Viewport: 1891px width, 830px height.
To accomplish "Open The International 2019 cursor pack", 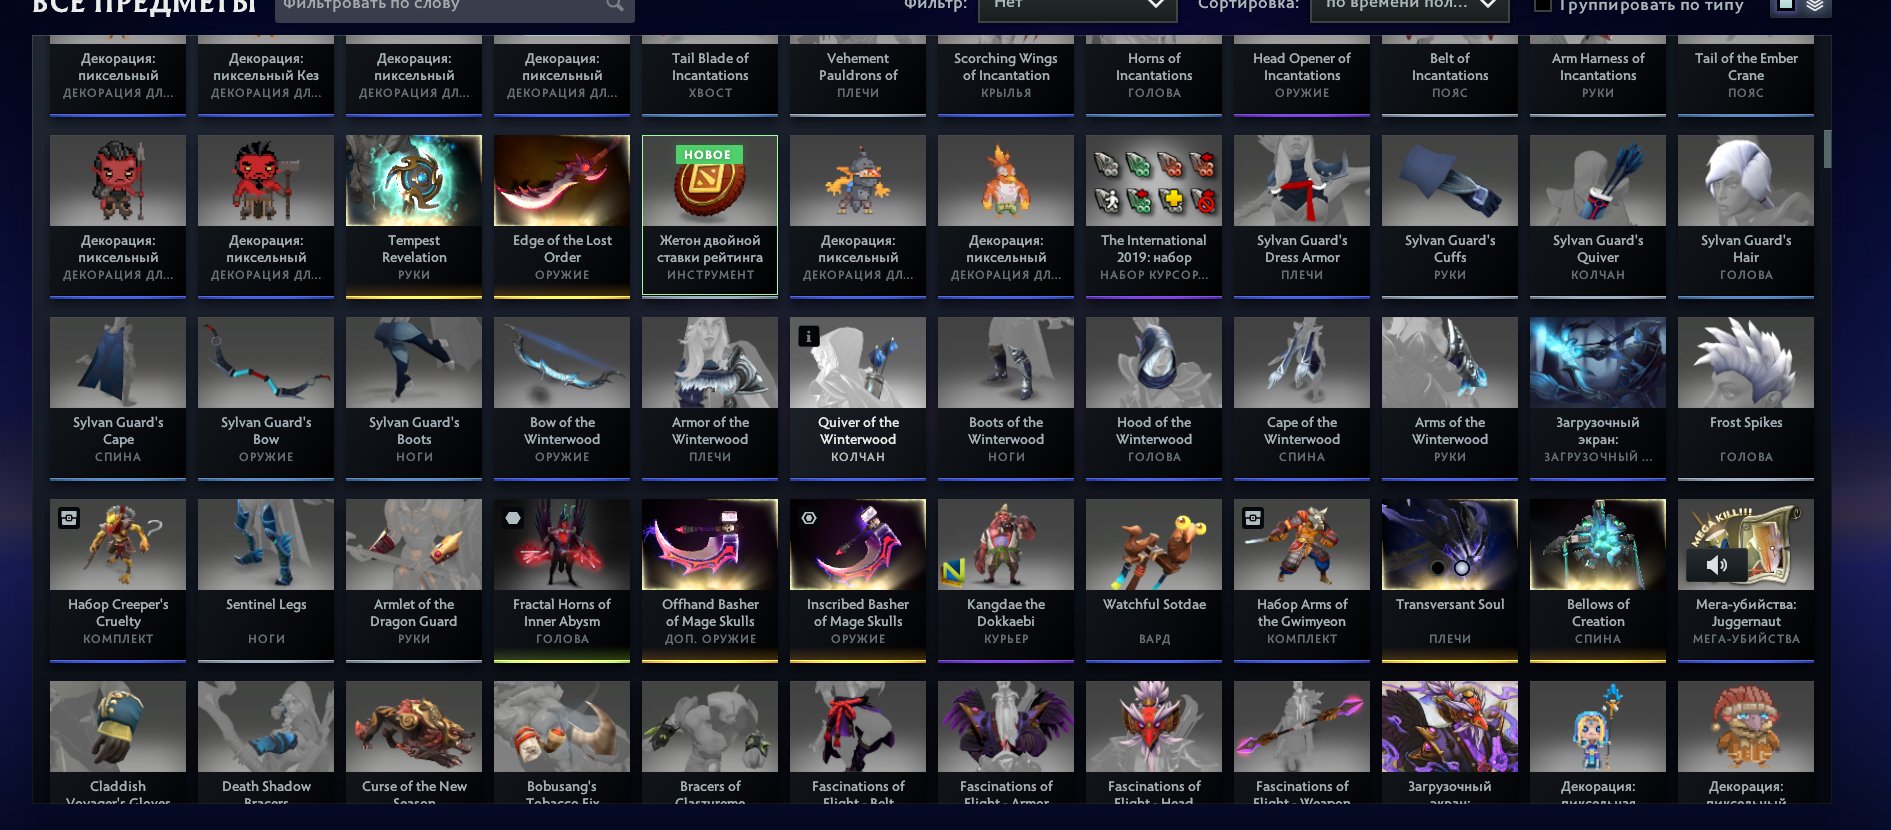I will (x=1154, y=216).
